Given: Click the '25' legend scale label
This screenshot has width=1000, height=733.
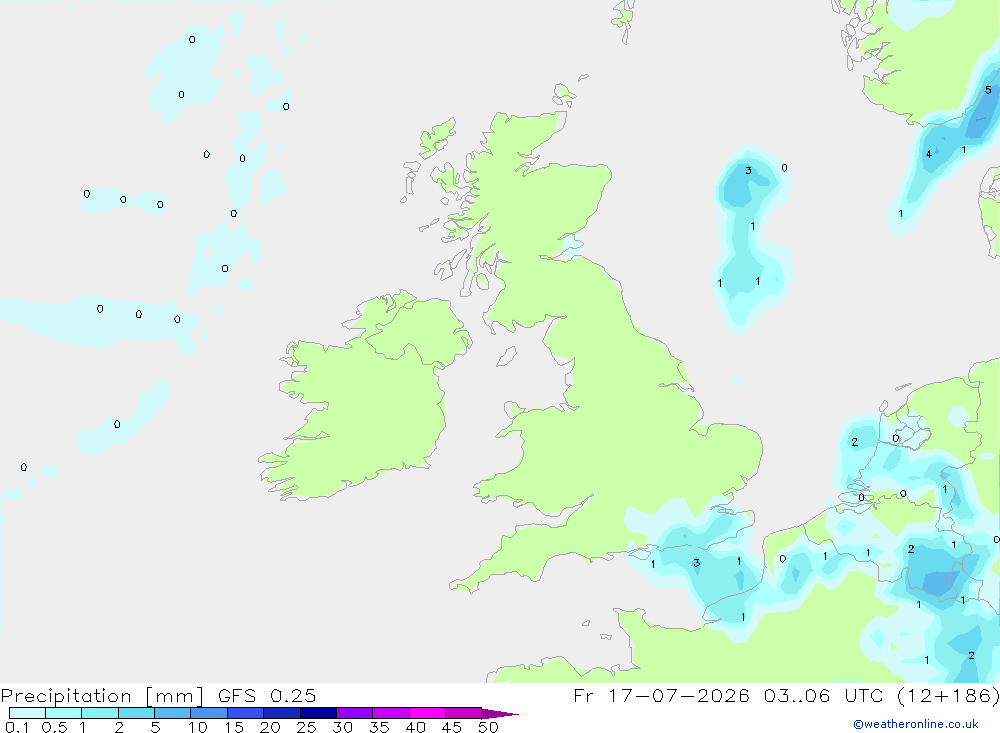Looking at the screenshot, I should click(x=306, y=727).
